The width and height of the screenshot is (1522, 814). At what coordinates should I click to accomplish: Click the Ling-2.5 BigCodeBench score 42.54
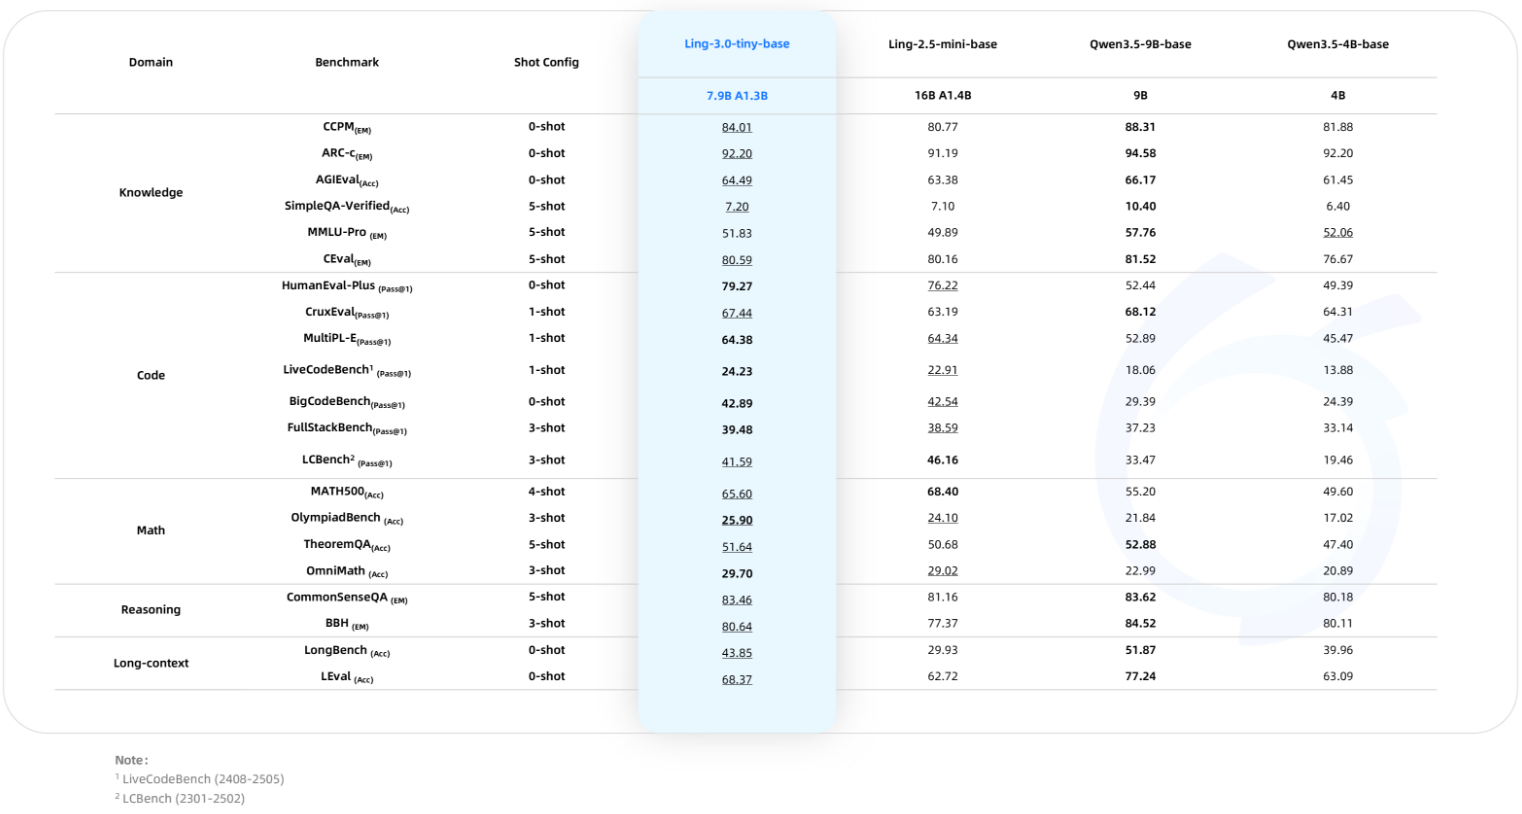[x=942, y=402]
